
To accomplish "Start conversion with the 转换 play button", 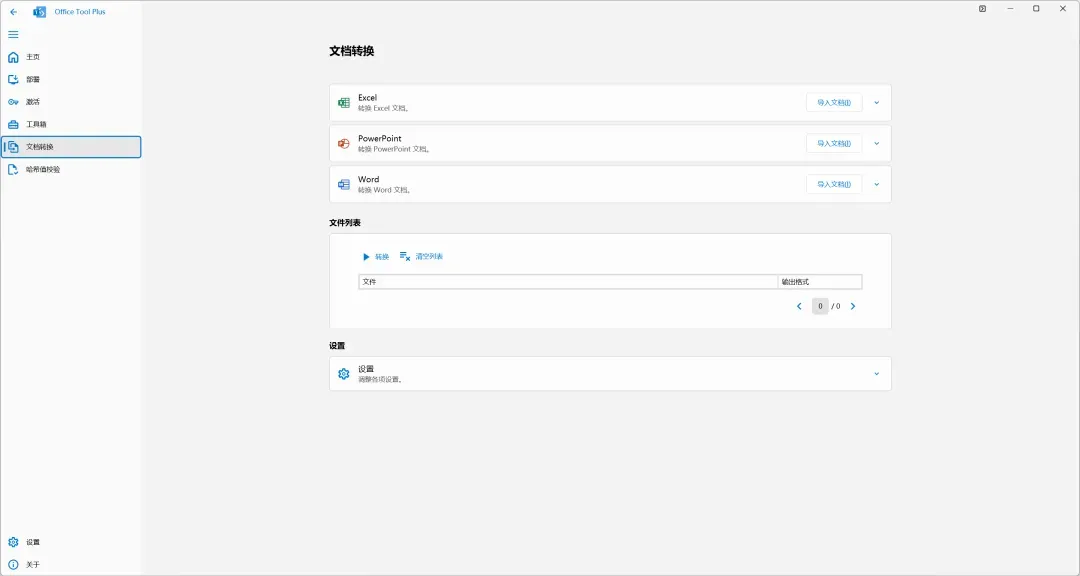I will [376, 256].
